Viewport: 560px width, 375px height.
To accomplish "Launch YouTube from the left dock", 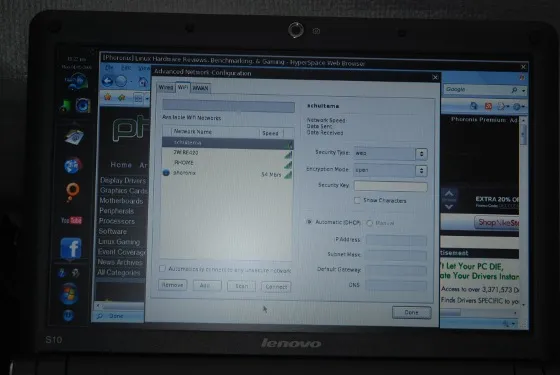I will click(x=71, y=220).
